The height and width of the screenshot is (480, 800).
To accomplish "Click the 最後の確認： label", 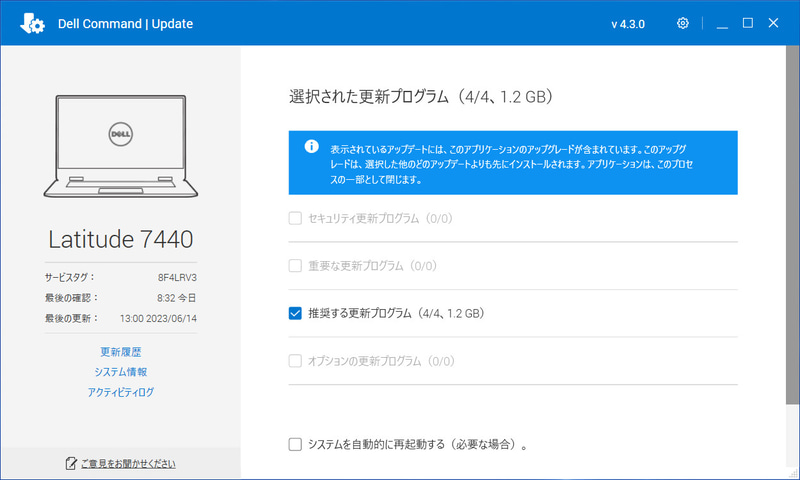I will 71,298.
